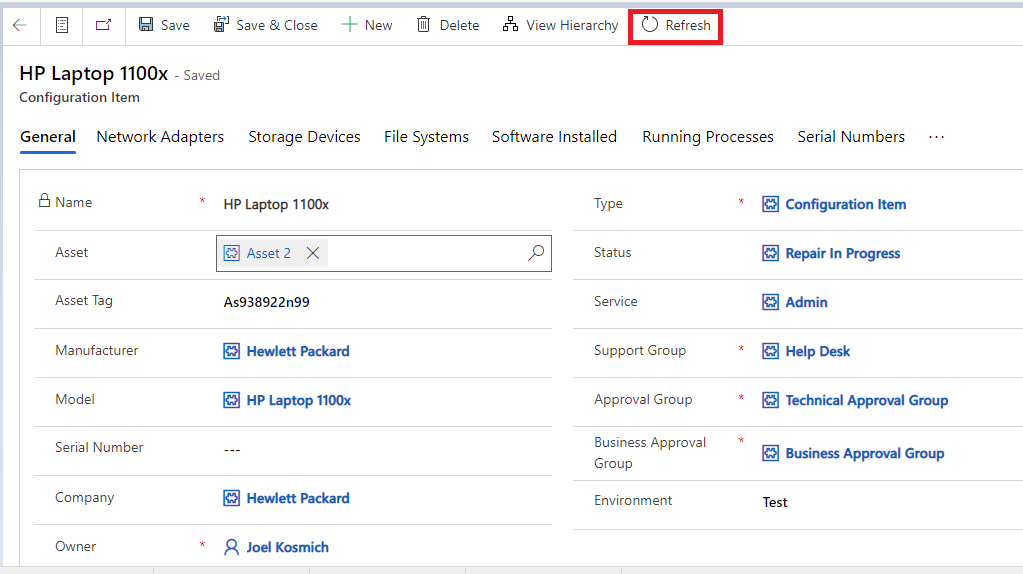
Task: Click icon beside Repair In Progress
Action: tap(771, 253)
